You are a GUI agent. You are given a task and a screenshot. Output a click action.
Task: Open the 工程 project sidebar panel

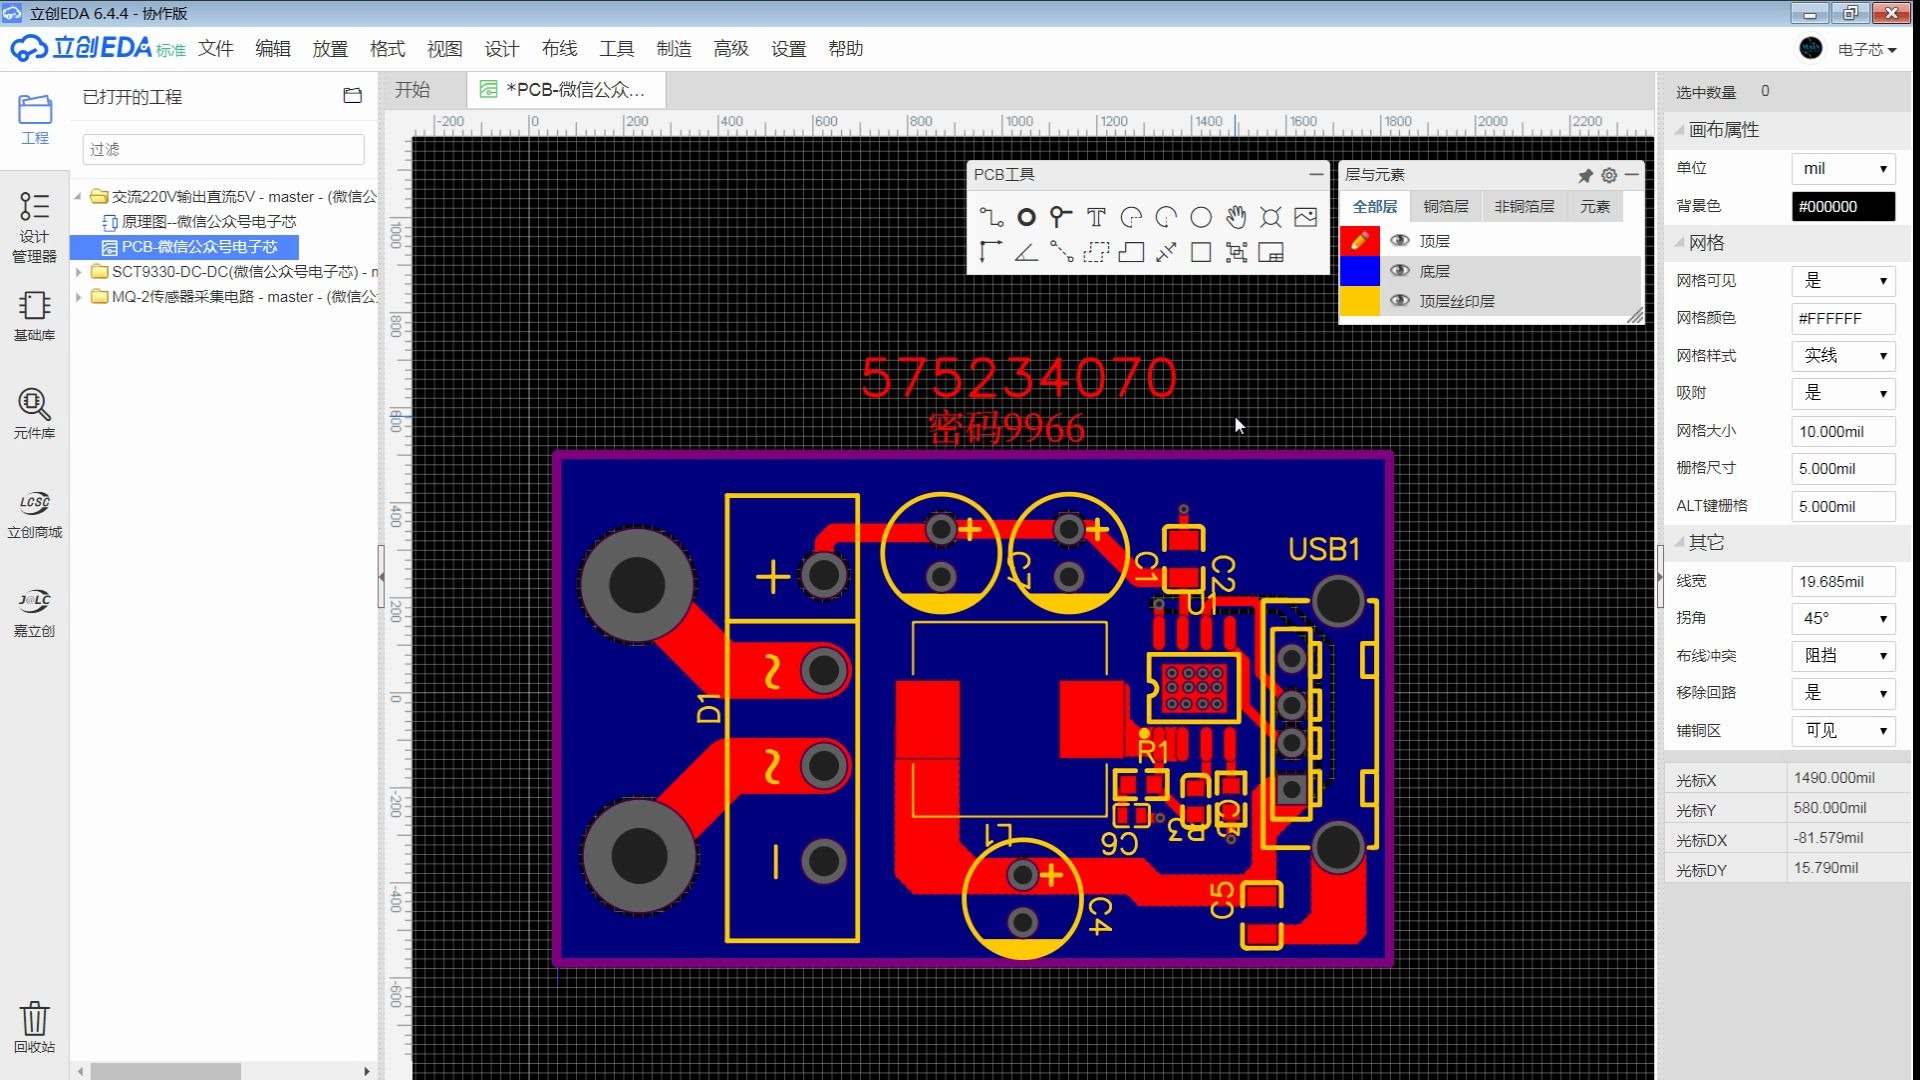pos(35,119)
